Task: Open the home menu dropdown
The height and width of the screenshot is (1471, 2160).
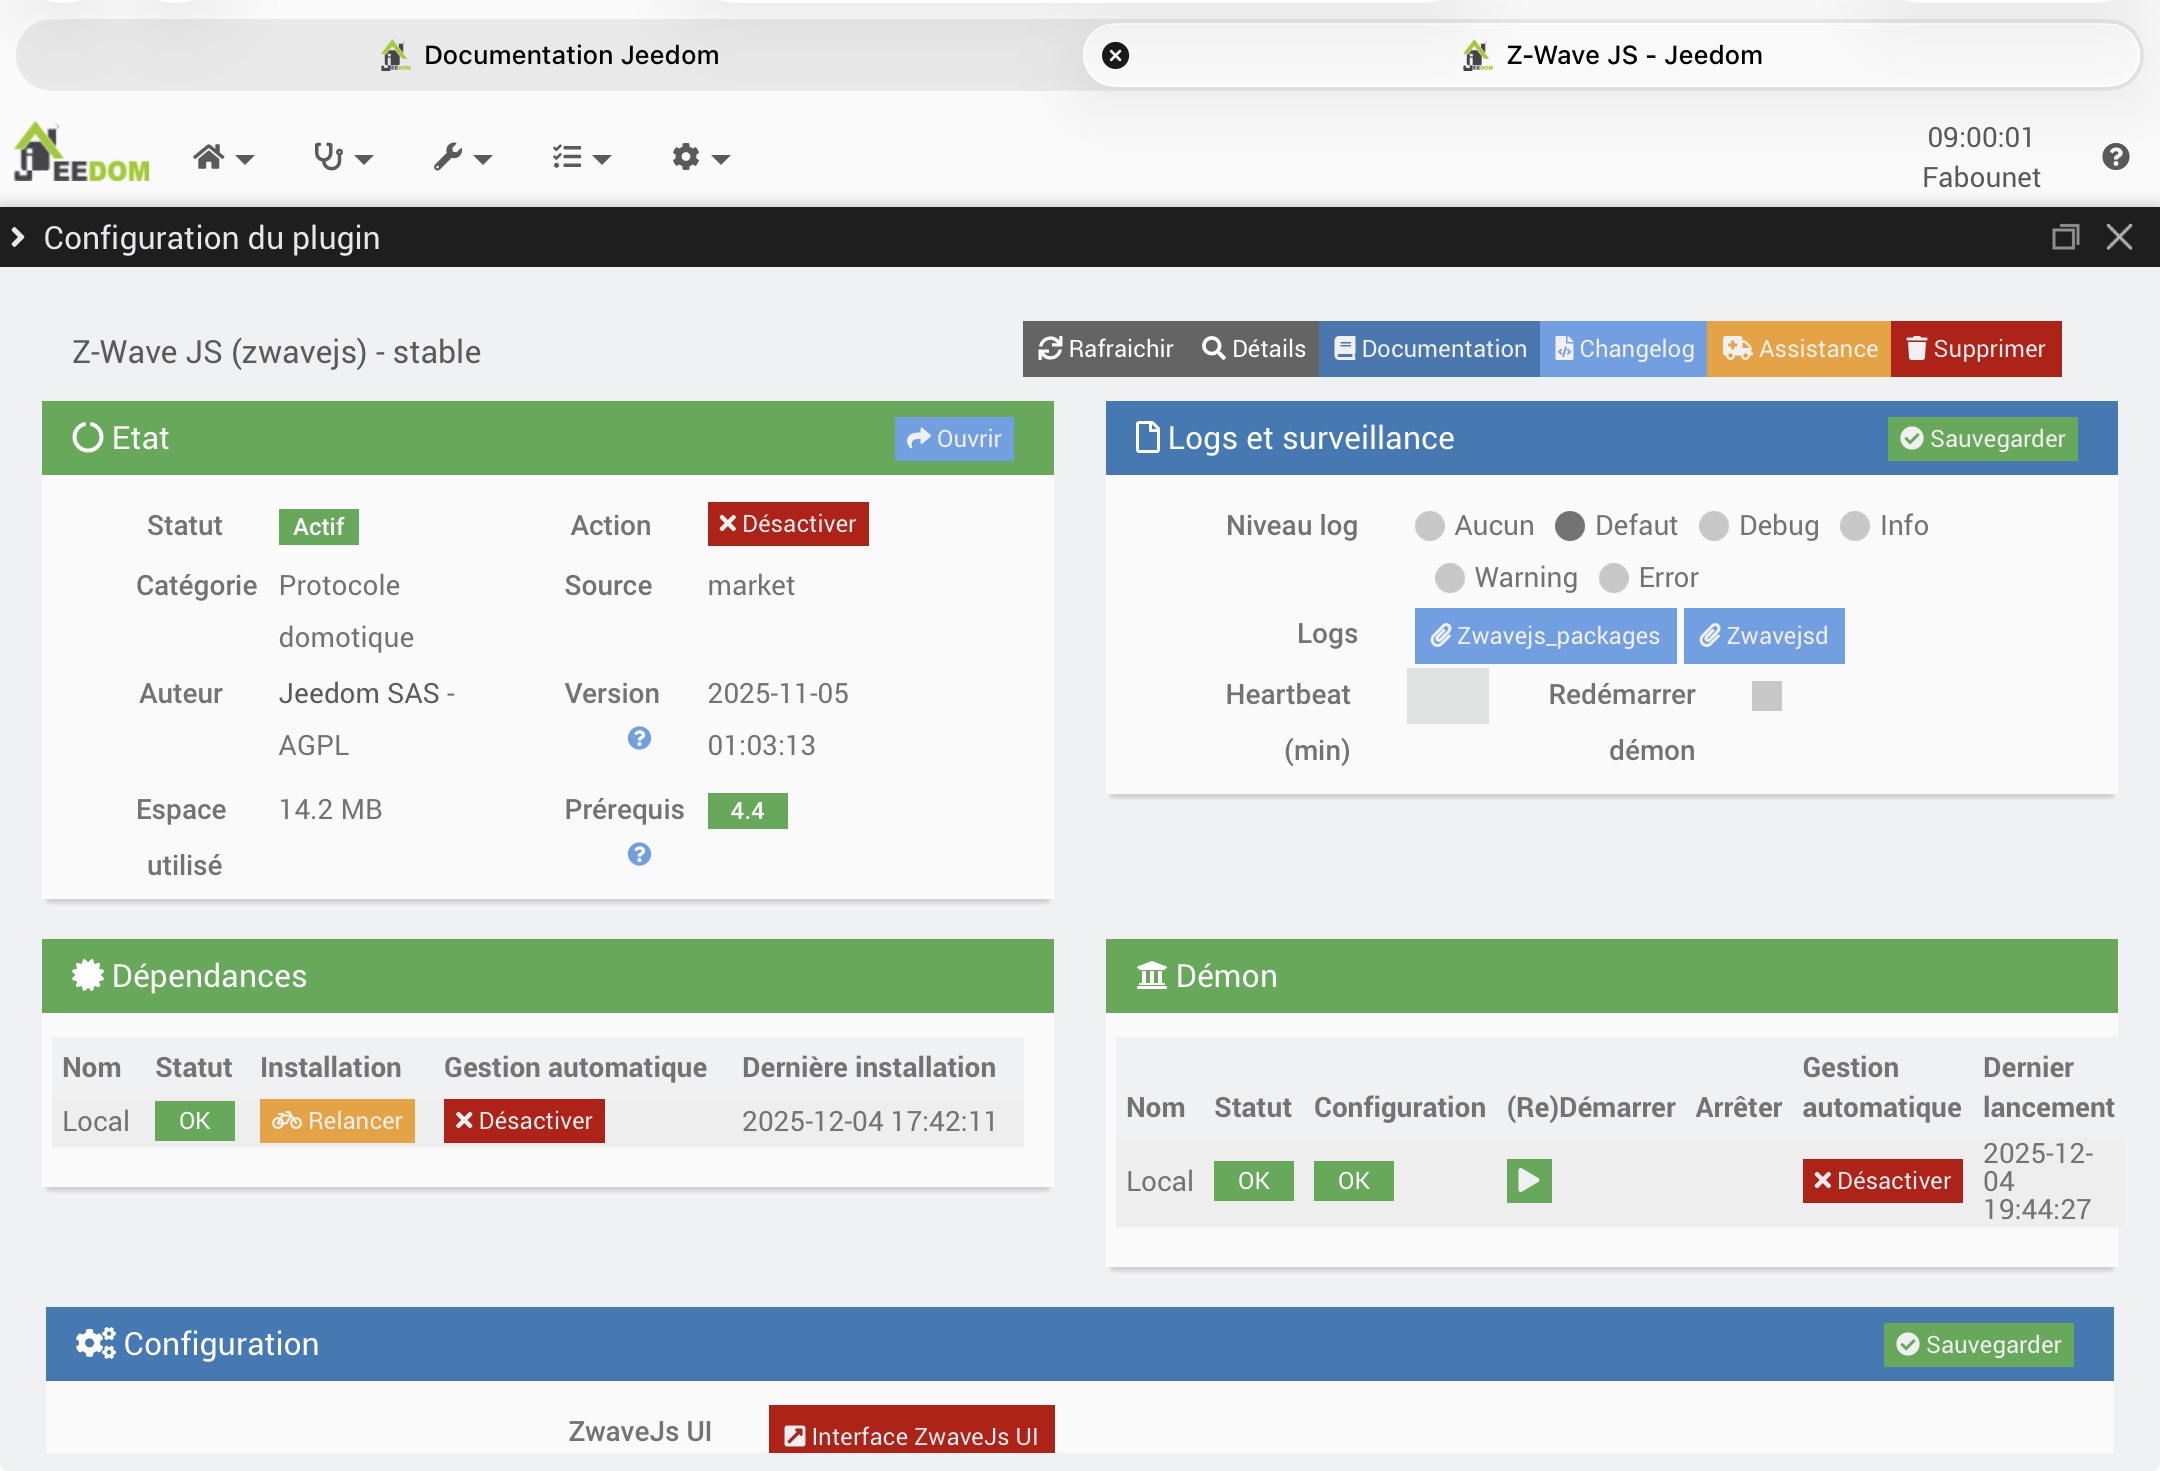Action: 222,157
